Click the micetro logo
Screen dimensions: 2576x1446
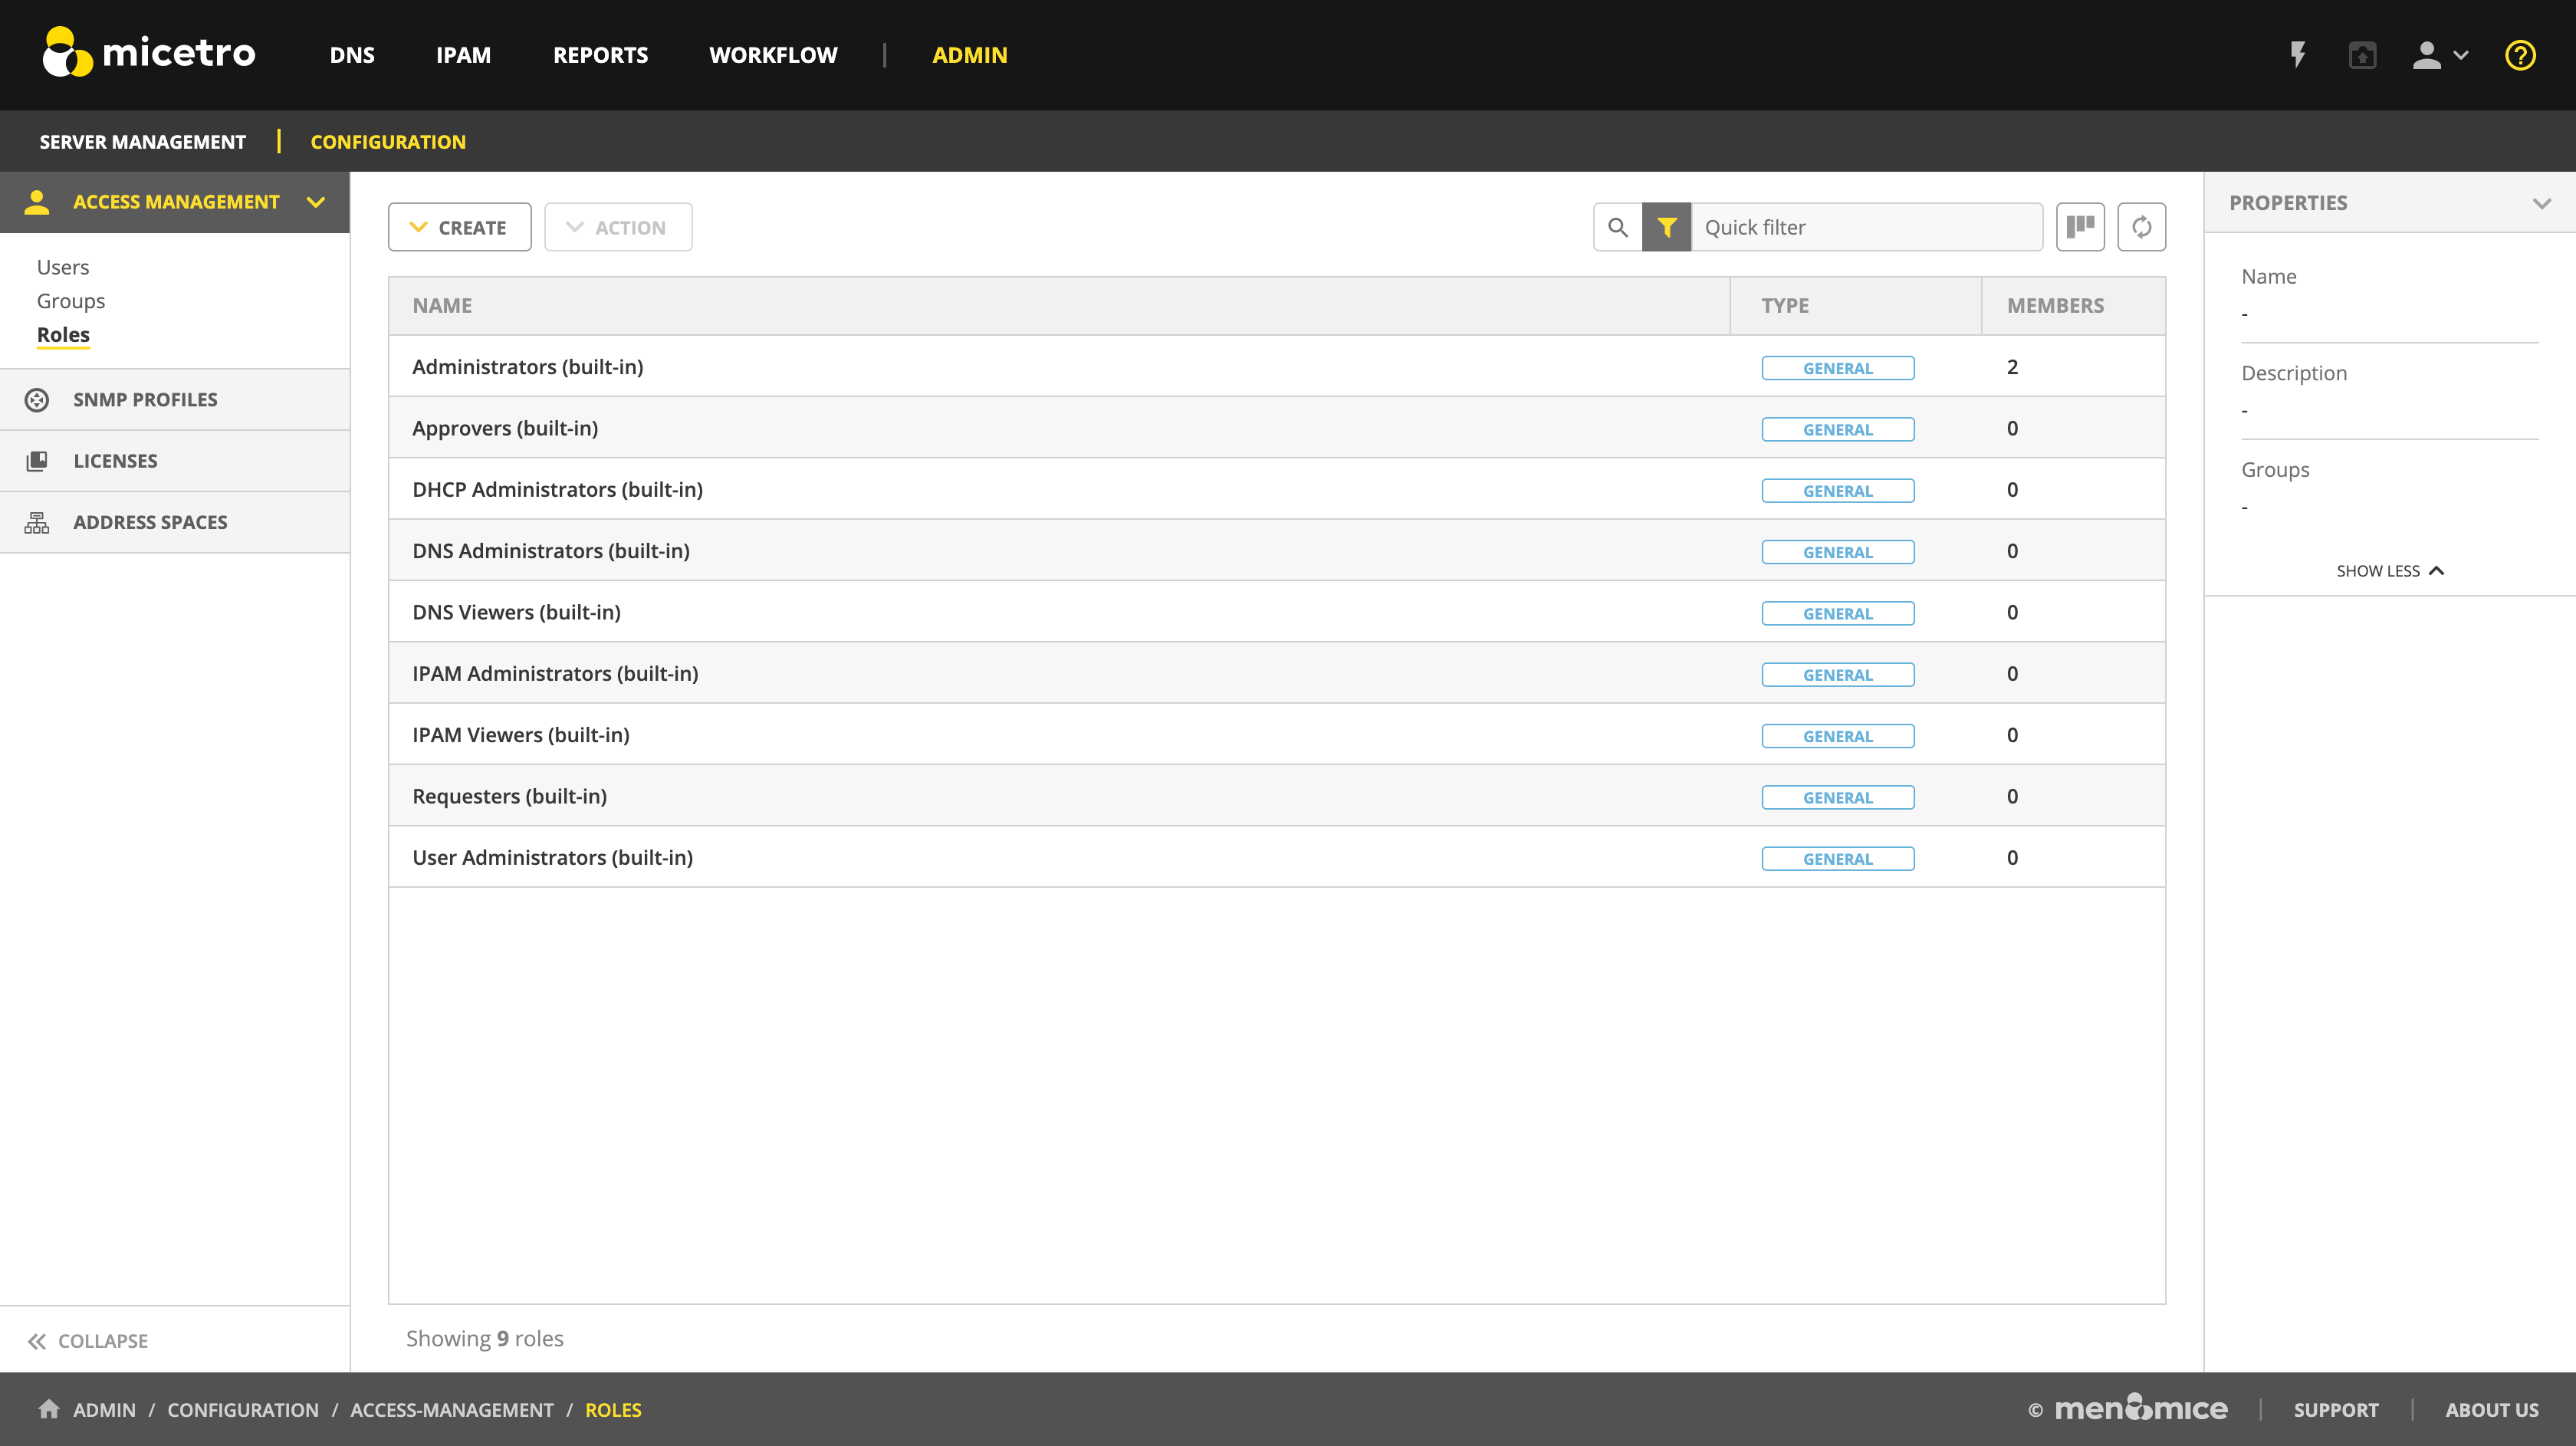pyautogui.click(x=149, y=52)
